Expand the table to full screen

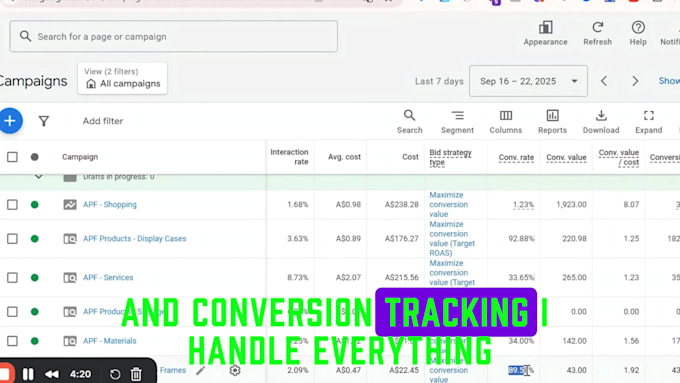(648, 122)
